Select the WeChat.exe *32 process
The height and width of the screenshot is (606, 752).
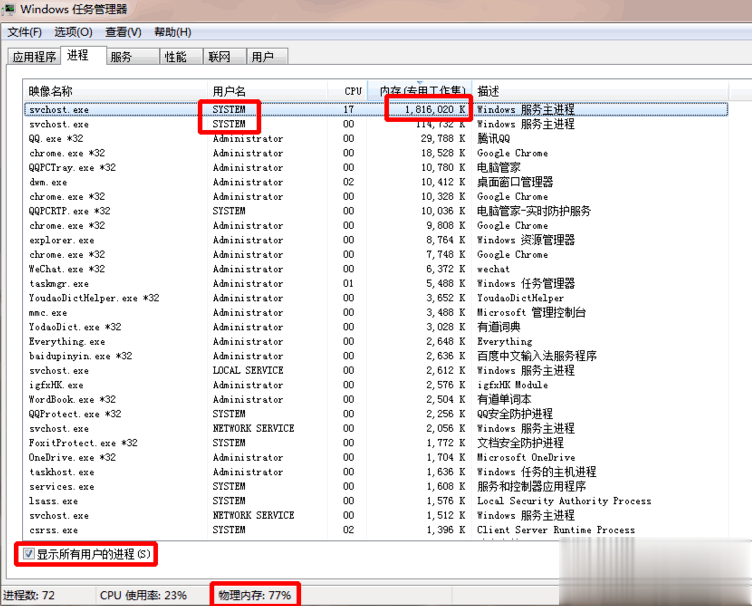coord(376,269)
